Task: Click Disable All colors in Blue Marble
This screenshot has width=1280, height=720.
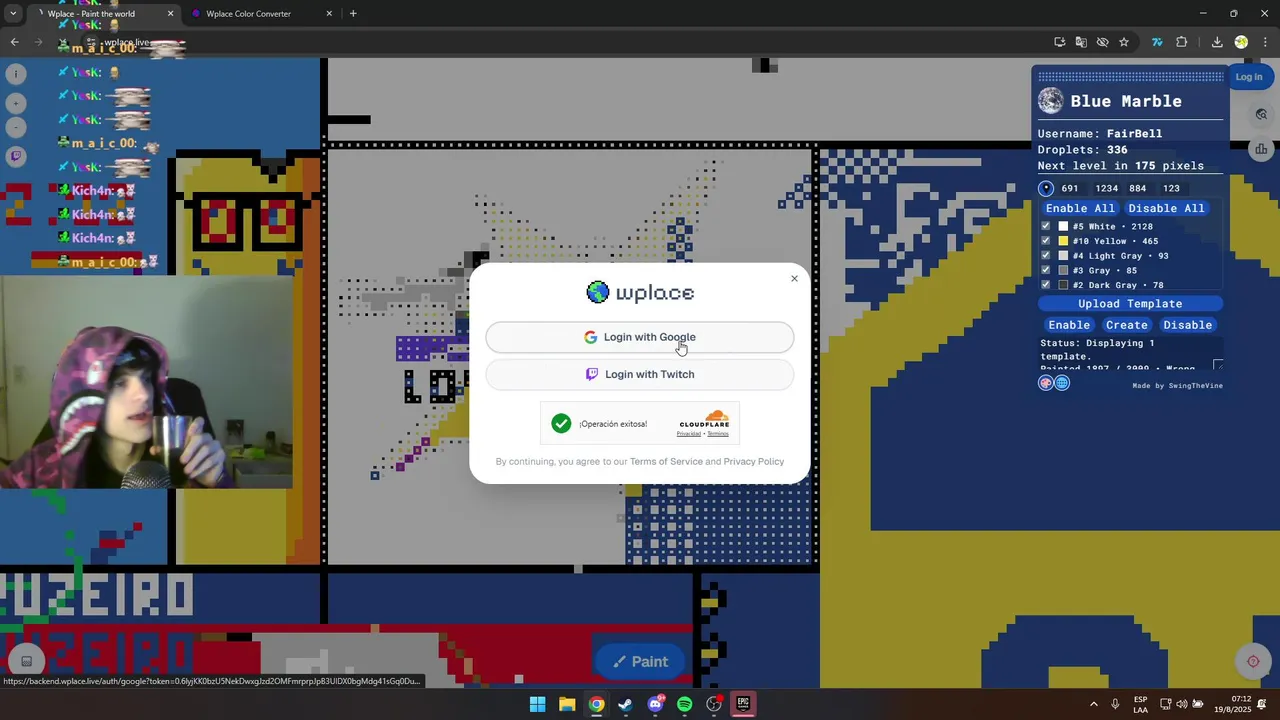Action: click(1166, 208)
